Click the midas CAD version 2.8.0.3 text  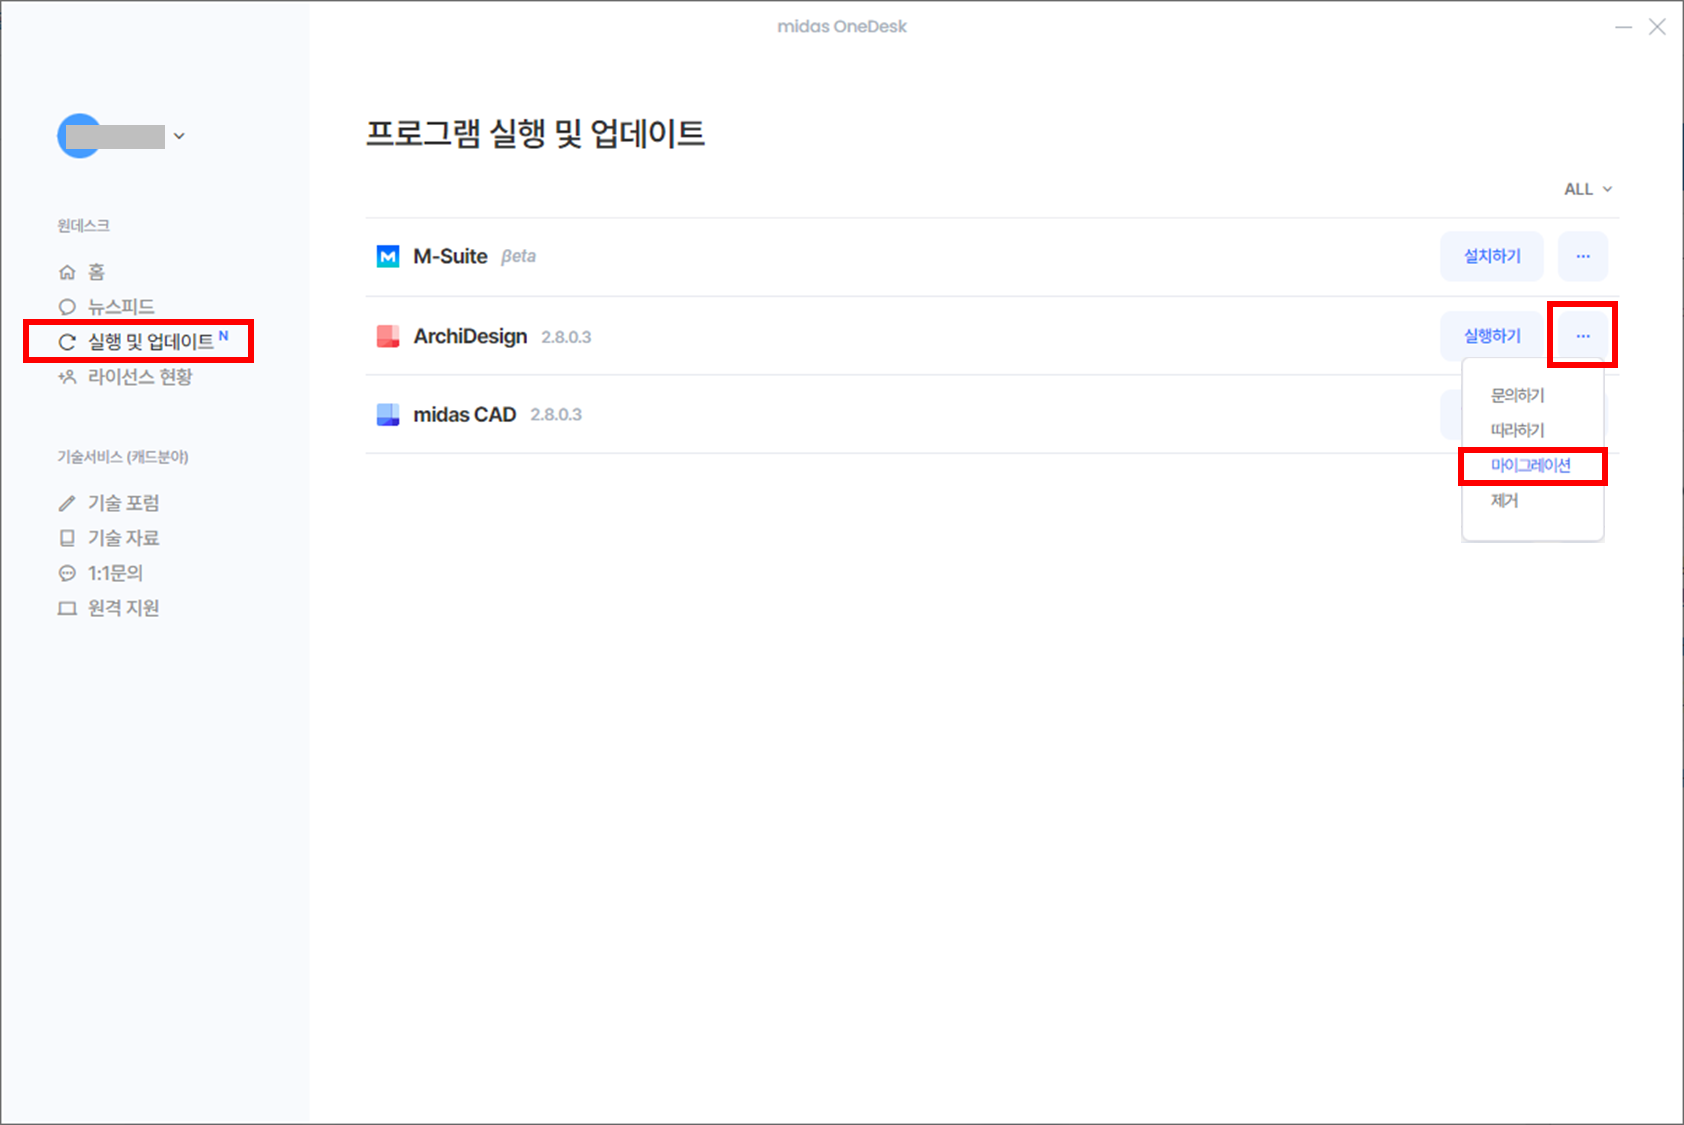click(x=556, y=415)
